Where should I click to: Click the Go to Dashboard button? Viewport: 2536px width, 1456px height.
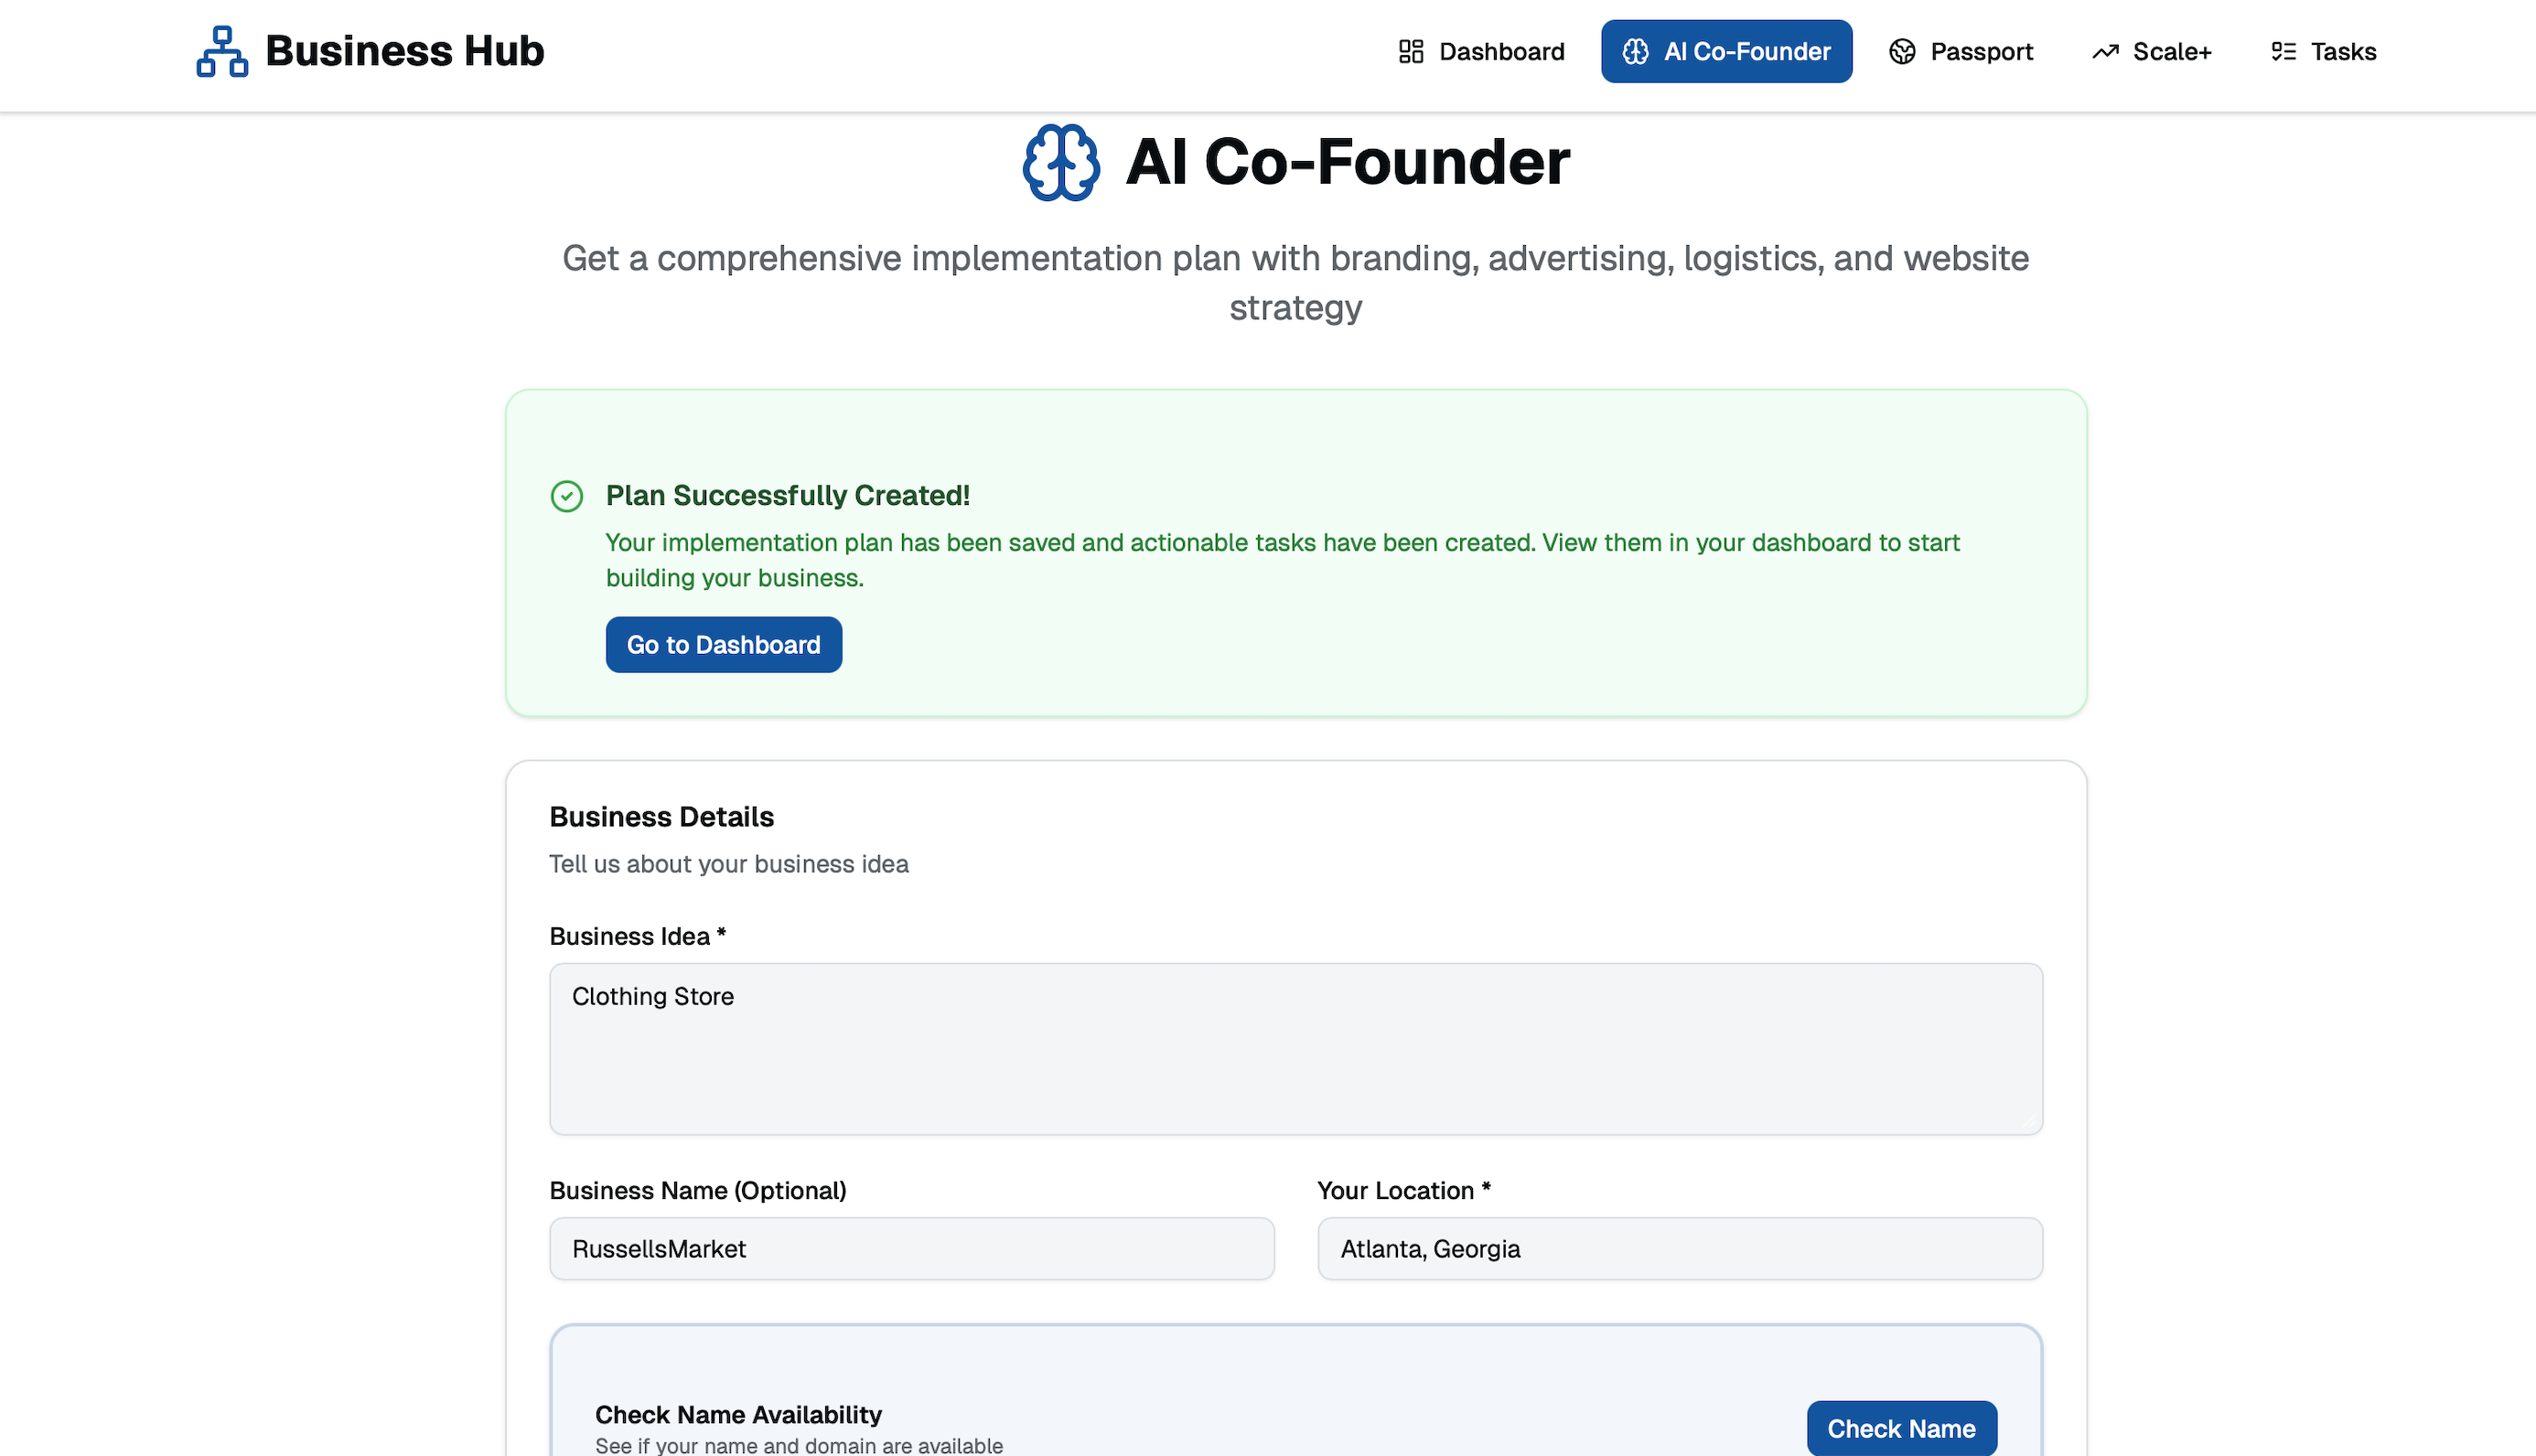723,644
